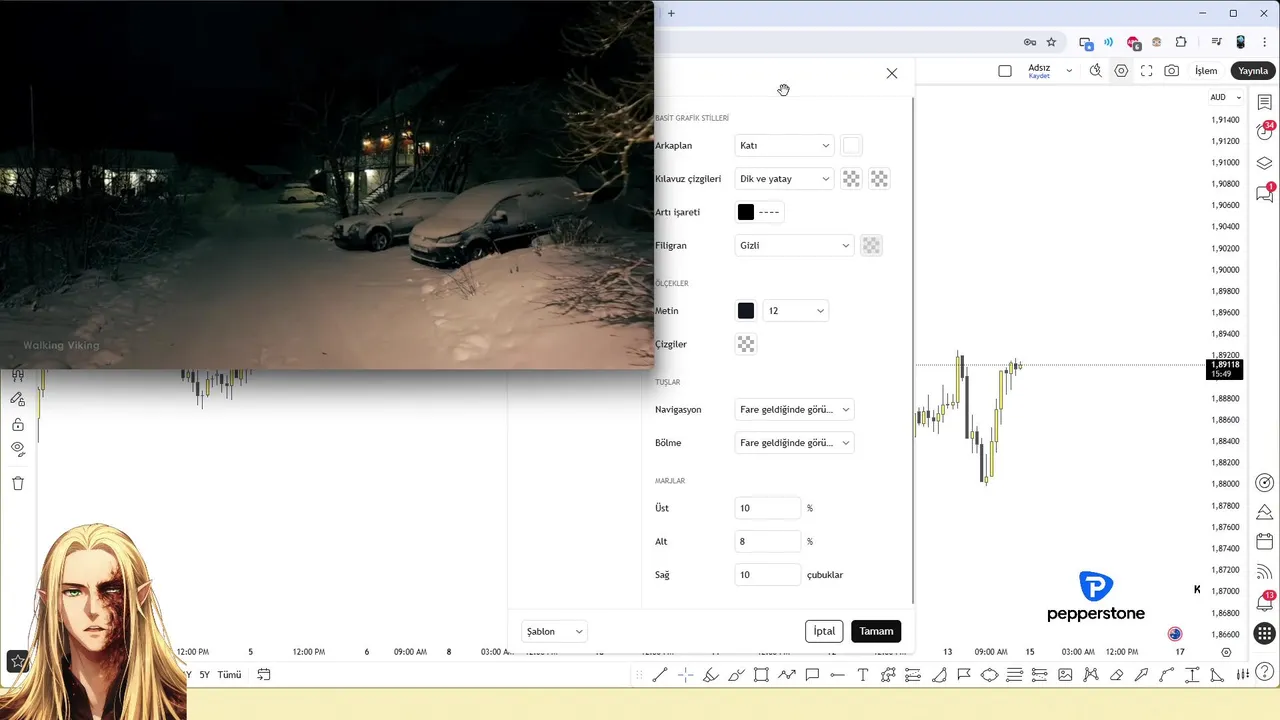Screen dimensions: 1280x720
Task: Open the Bölme visibility dropdown
Action: coord(794,443)
